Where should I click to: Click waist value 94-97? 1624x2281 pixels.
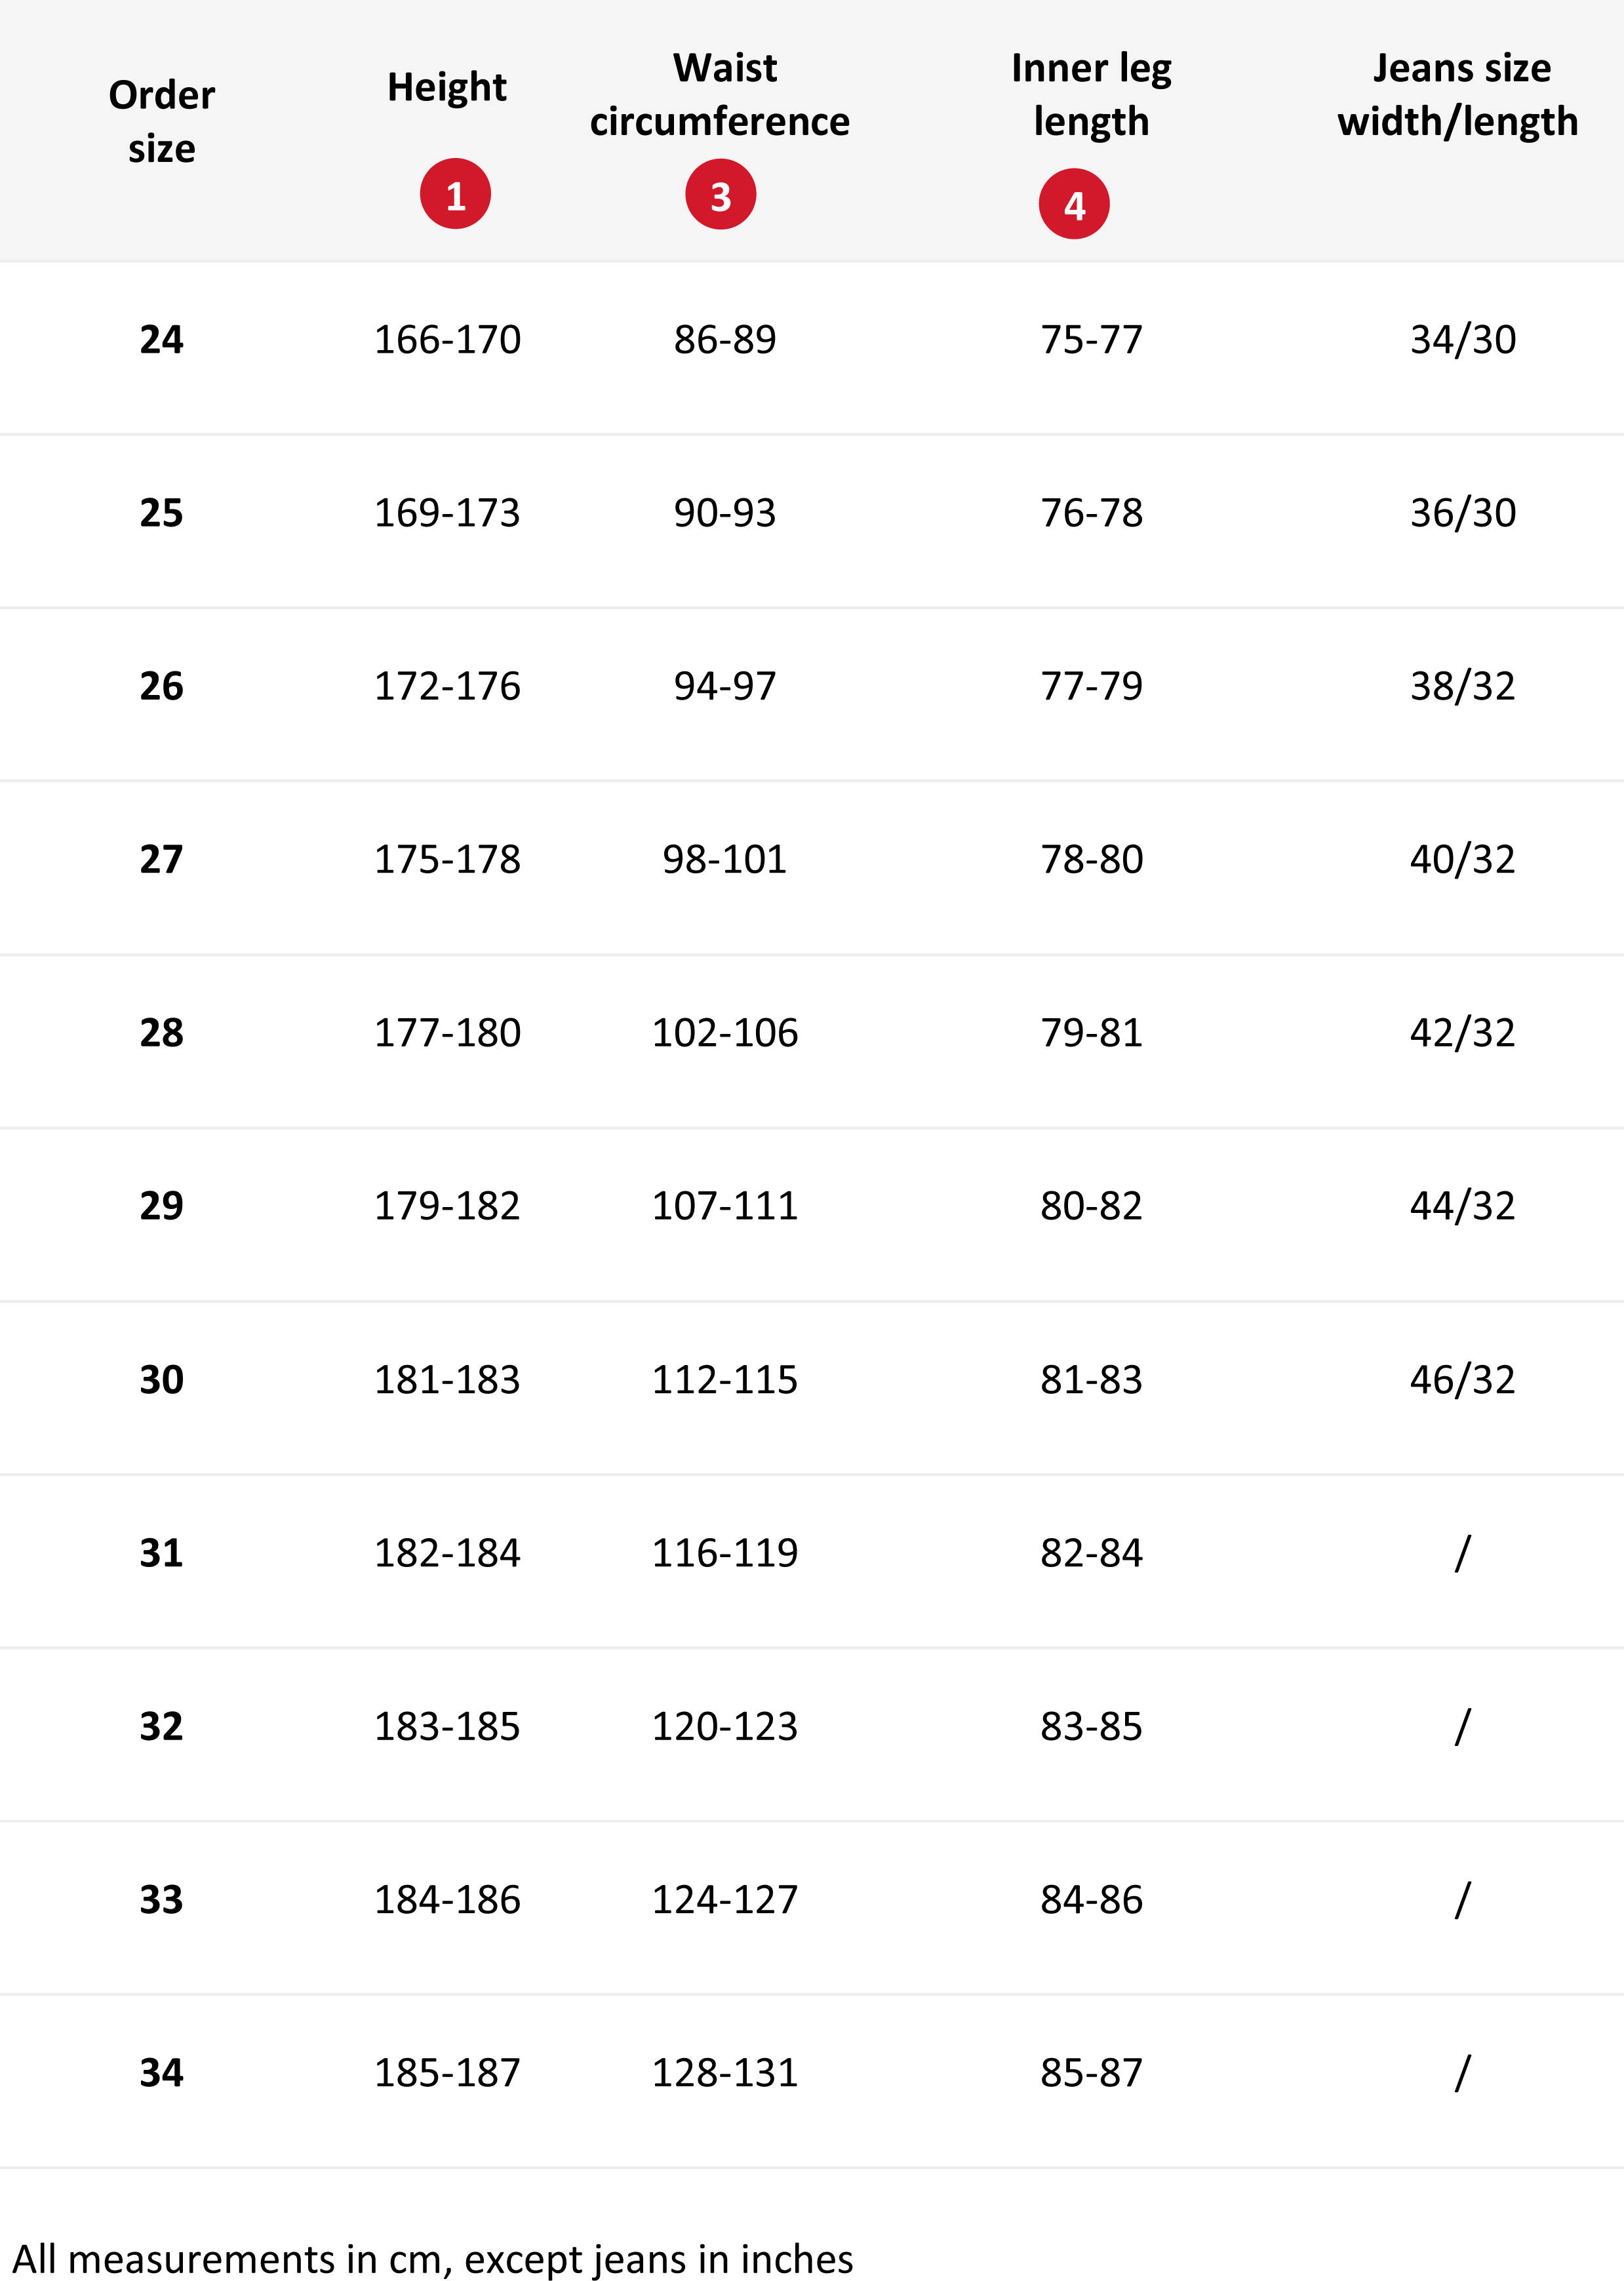pos(725,686)
